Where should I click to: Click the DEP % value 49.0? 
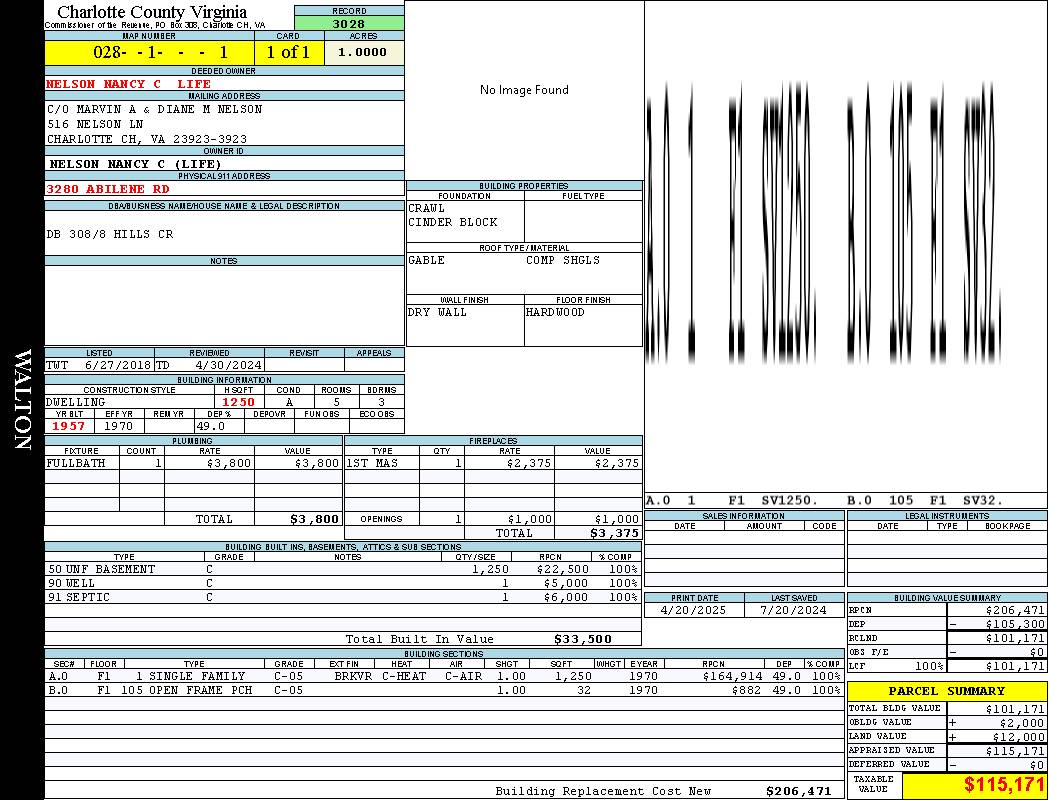point(211,426)
